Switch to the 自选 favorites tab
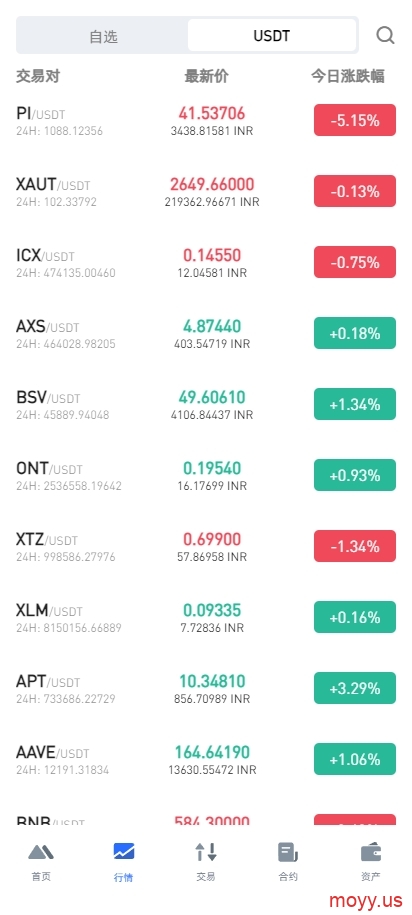The height and width of the screenshot is (915, 412). [103, 36]
